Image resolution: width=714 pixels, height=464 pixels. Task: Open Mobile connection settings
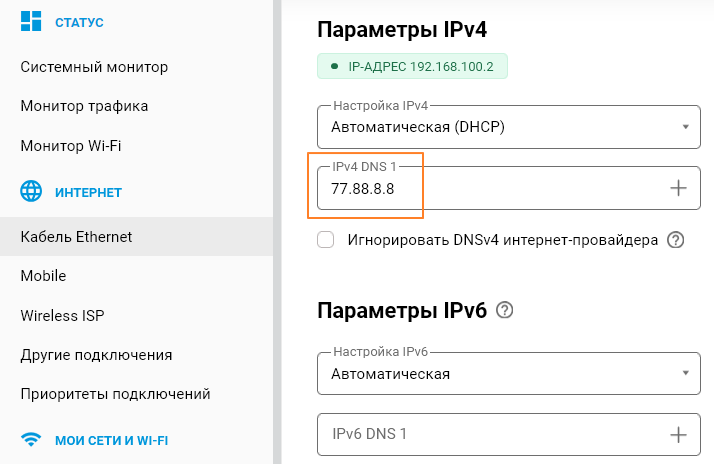pos(43,276)
